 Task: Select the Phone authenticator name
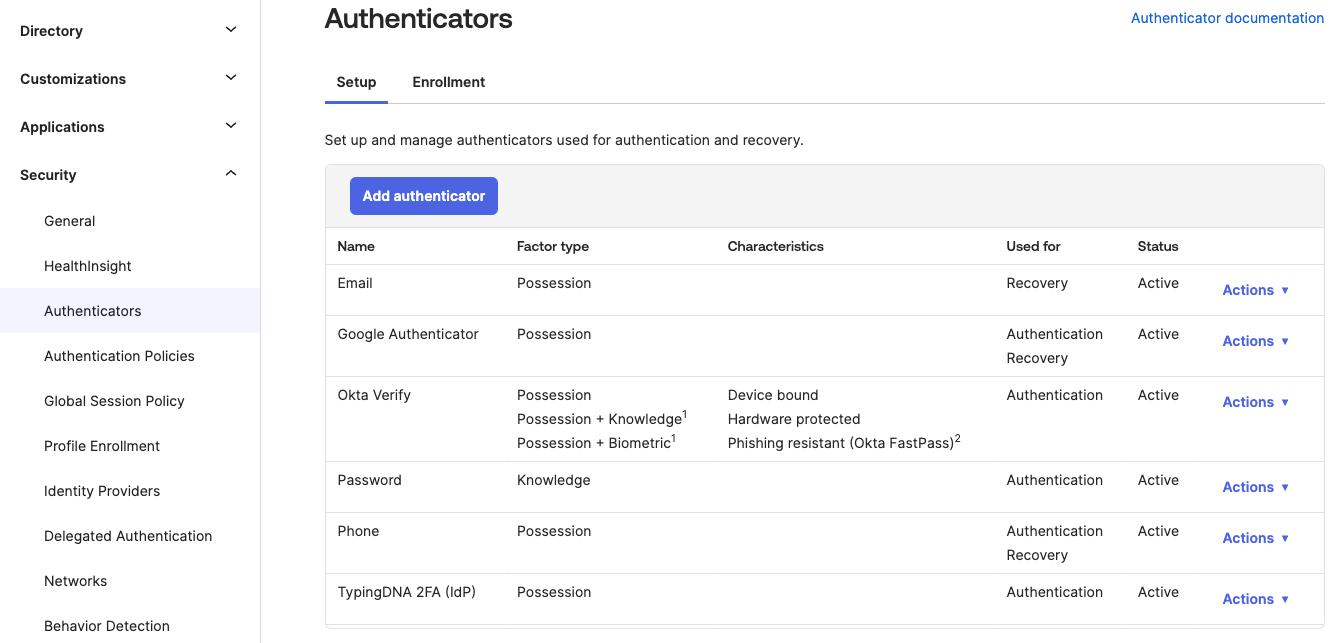click(x=358, y=531)
